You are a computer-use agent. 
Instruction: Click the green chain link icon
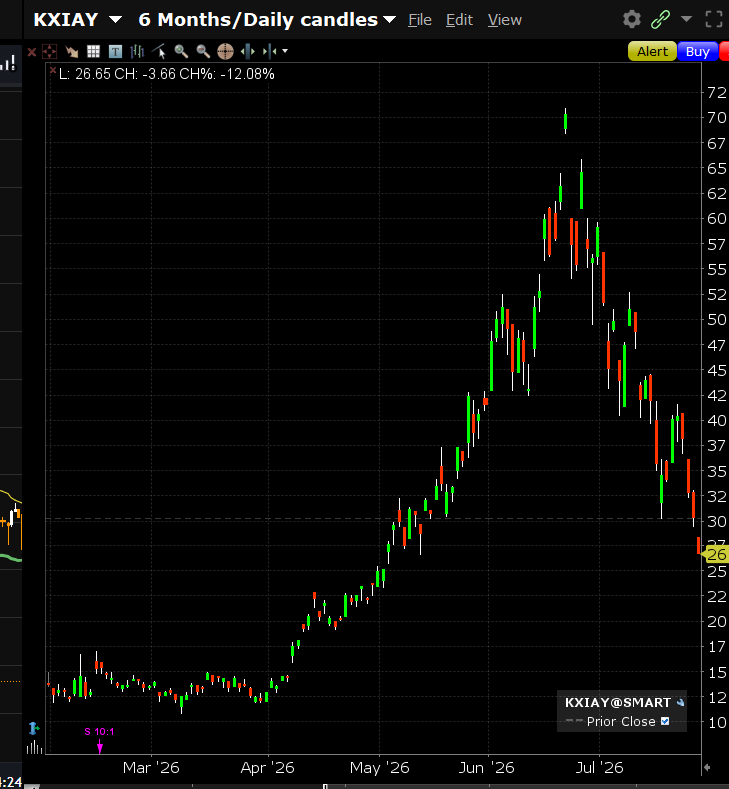[660, 20]
